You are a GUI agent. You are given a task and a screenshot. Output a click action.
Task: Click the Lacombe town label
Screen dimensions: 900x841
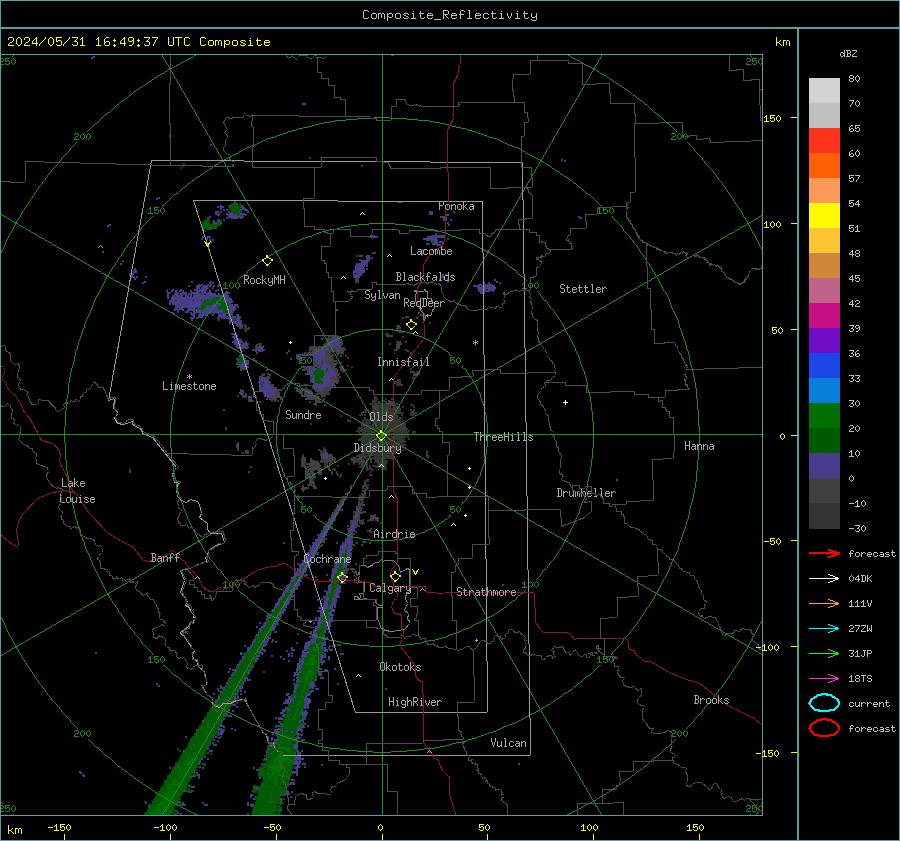431,251
